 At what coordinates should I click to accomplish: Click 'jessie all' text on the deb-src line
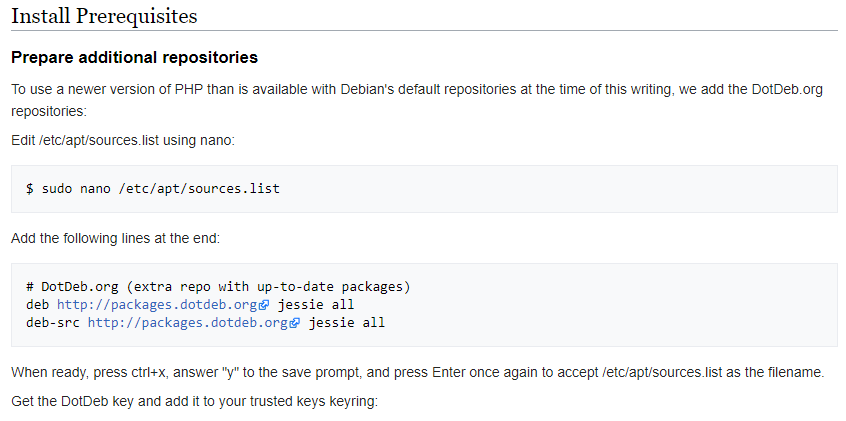point(347,323)
